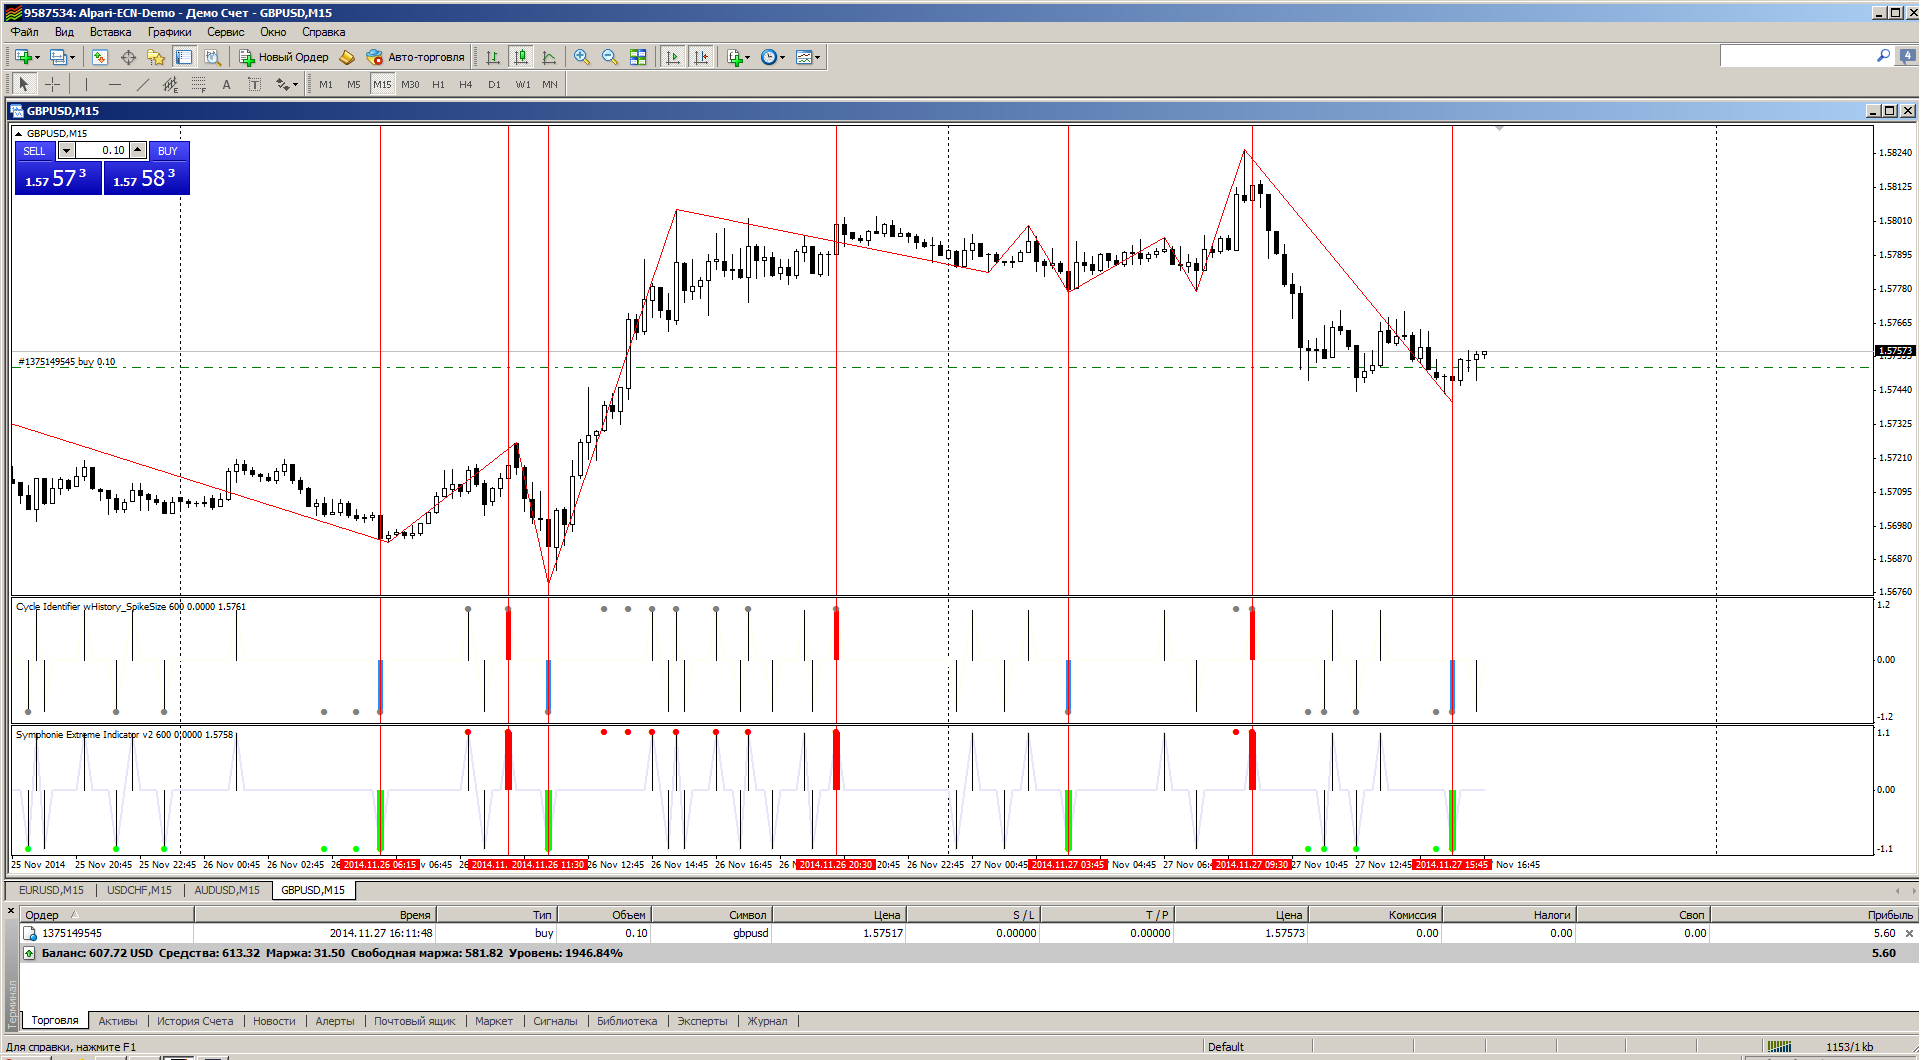The height and width of the screenshot is (1060, 1928).
Task: Collapse the one-click trading panel triangle
Action: [19, 133]
